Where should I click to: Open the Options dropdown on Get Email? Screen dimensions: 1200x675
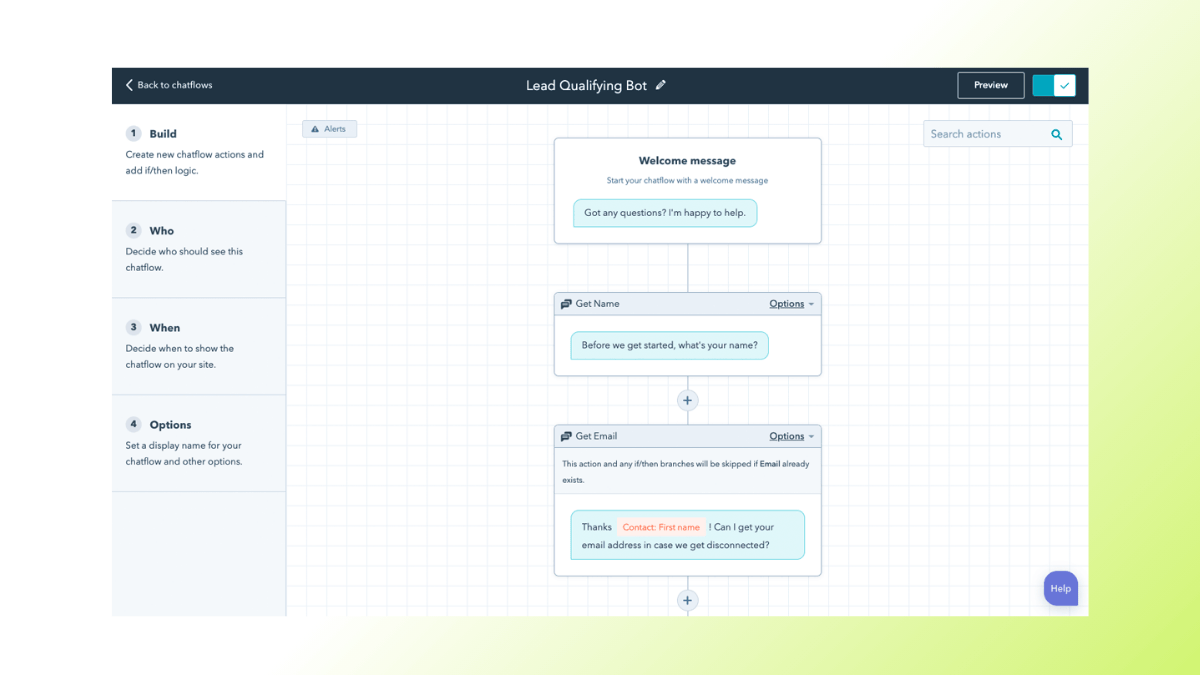click(x=788, y=435)
